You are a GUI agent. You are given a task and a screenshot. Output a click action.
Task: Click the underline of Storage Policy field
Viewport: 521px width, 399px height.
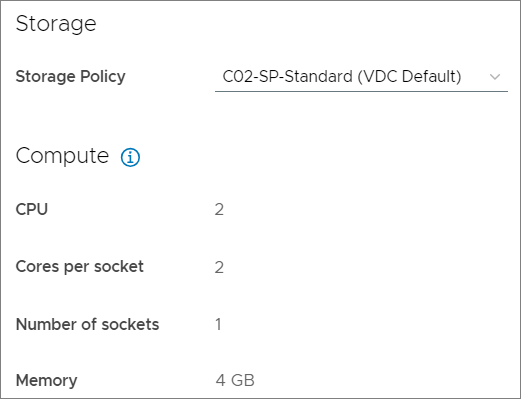361,91
